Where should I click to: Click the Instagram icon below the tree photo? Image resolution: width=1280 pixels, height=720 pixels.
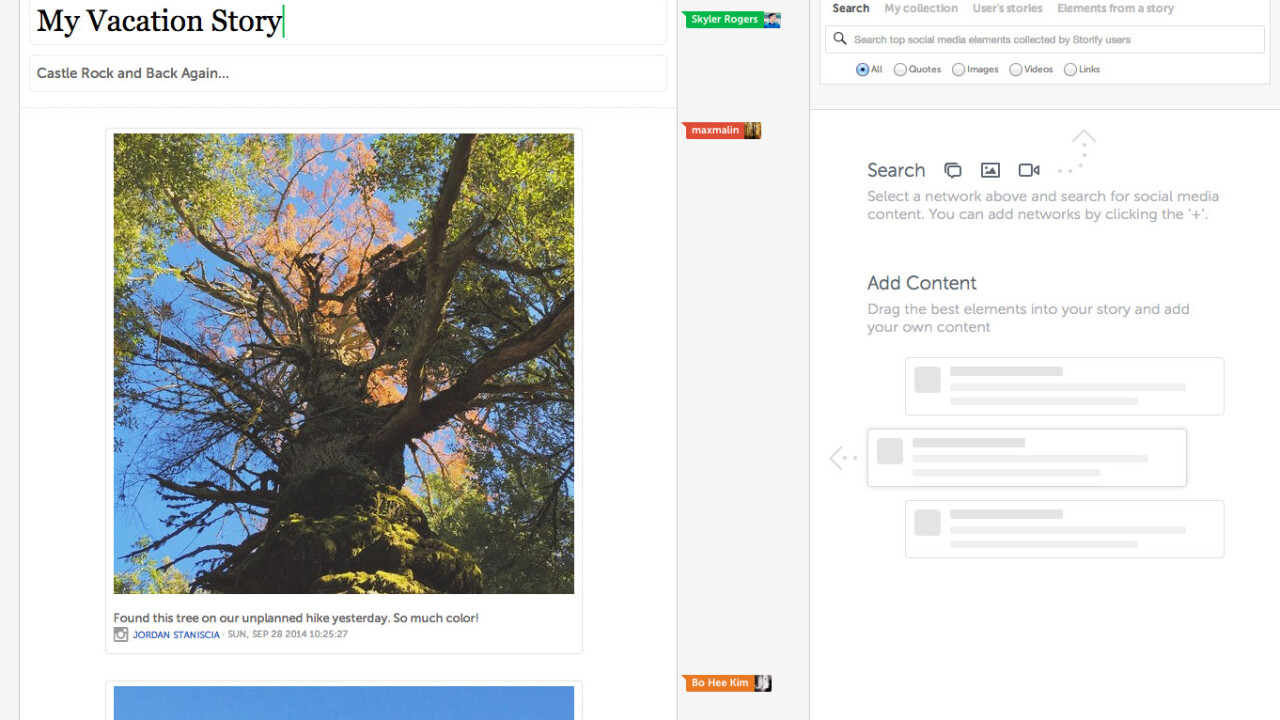pos(121,634)
